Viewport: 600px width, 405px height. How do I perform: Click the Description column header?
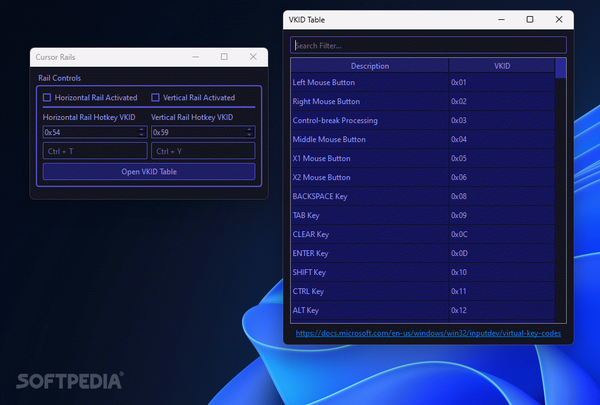(x=370, y=66)
